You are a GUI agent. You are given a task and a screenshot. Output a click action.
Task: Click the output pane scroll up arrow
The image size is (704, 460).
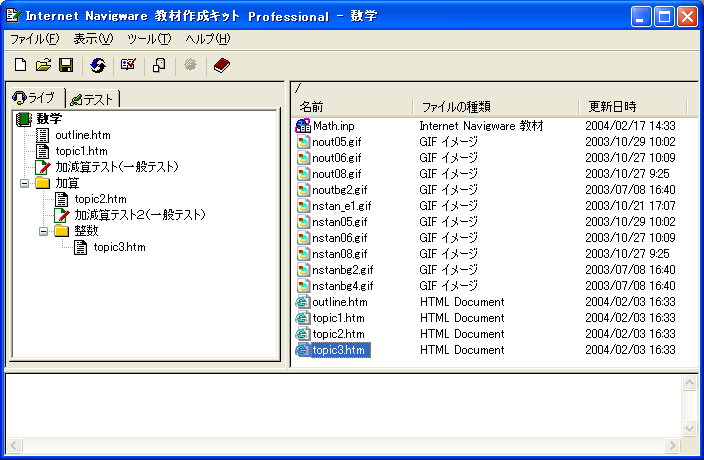tap(689, 383)
